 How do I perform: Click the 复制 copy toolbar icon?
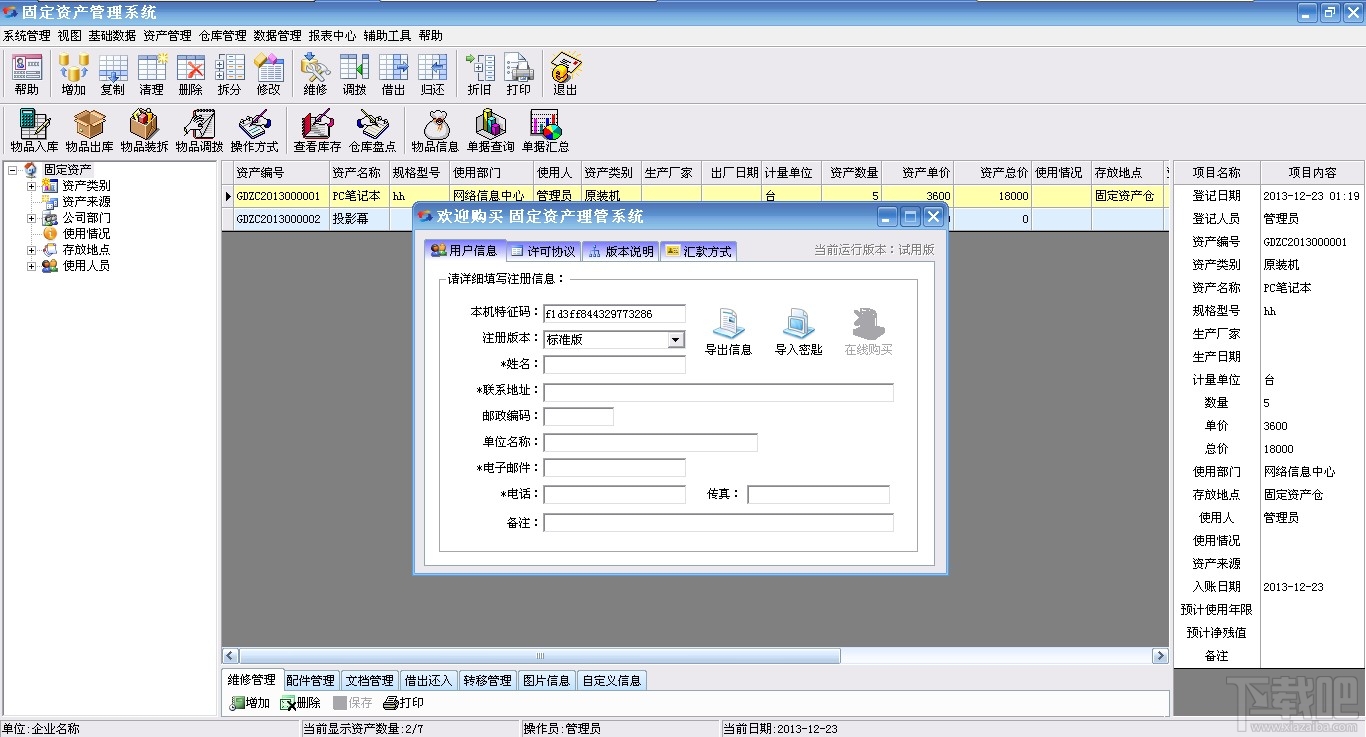coord(113,74)
